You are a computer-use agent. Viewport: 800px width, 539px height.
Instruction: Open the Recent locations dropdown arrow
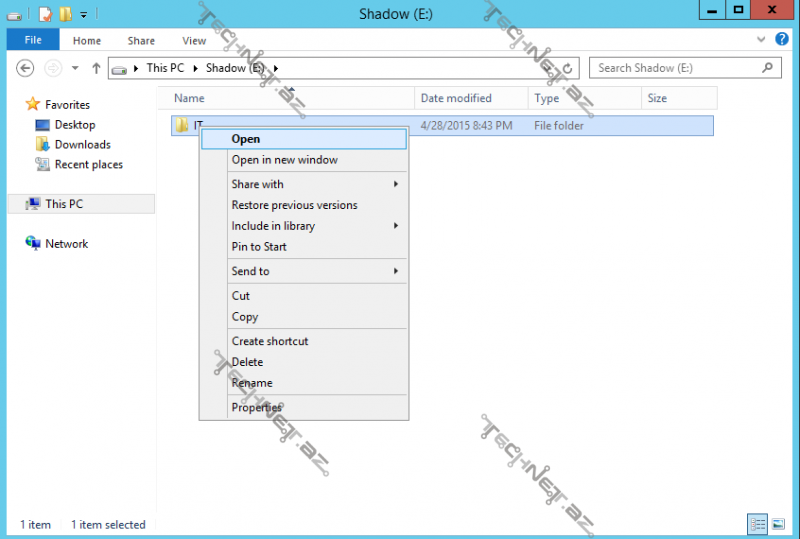click(75, 68)
